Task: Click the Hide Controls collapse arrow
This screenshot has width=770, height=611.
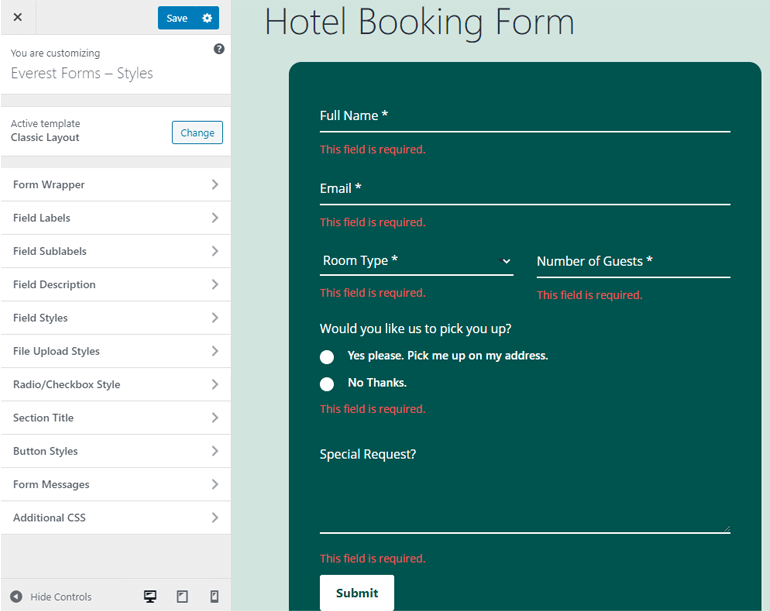Action: (16, 597)
